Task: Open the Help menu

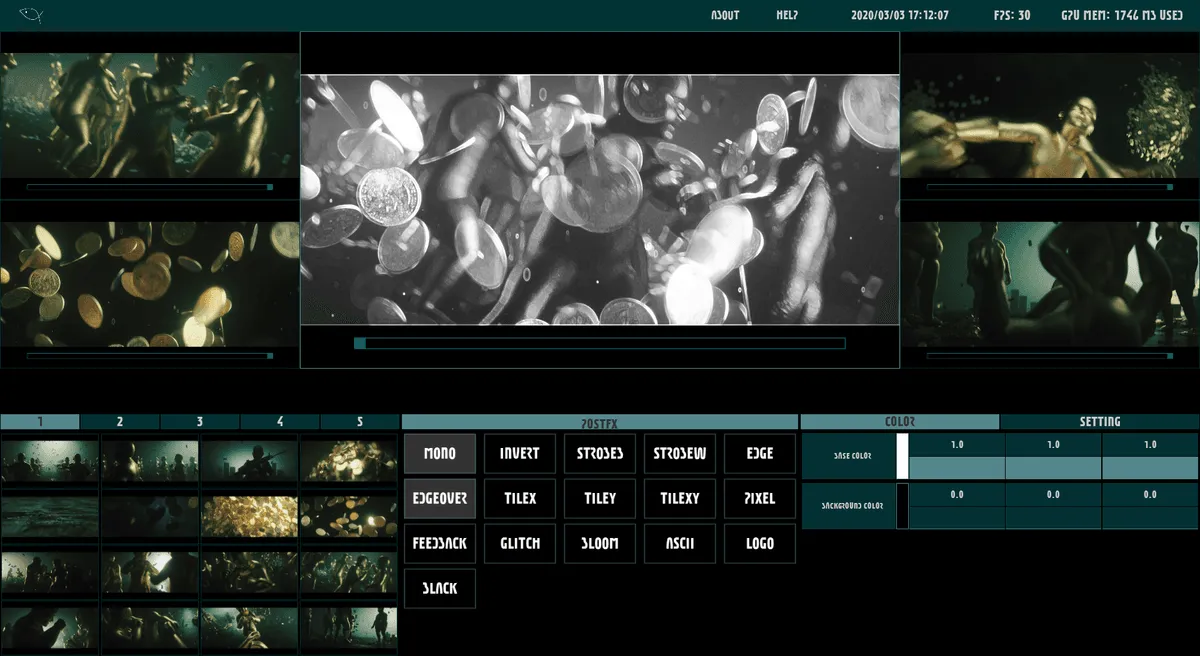Action: point(787,15)
